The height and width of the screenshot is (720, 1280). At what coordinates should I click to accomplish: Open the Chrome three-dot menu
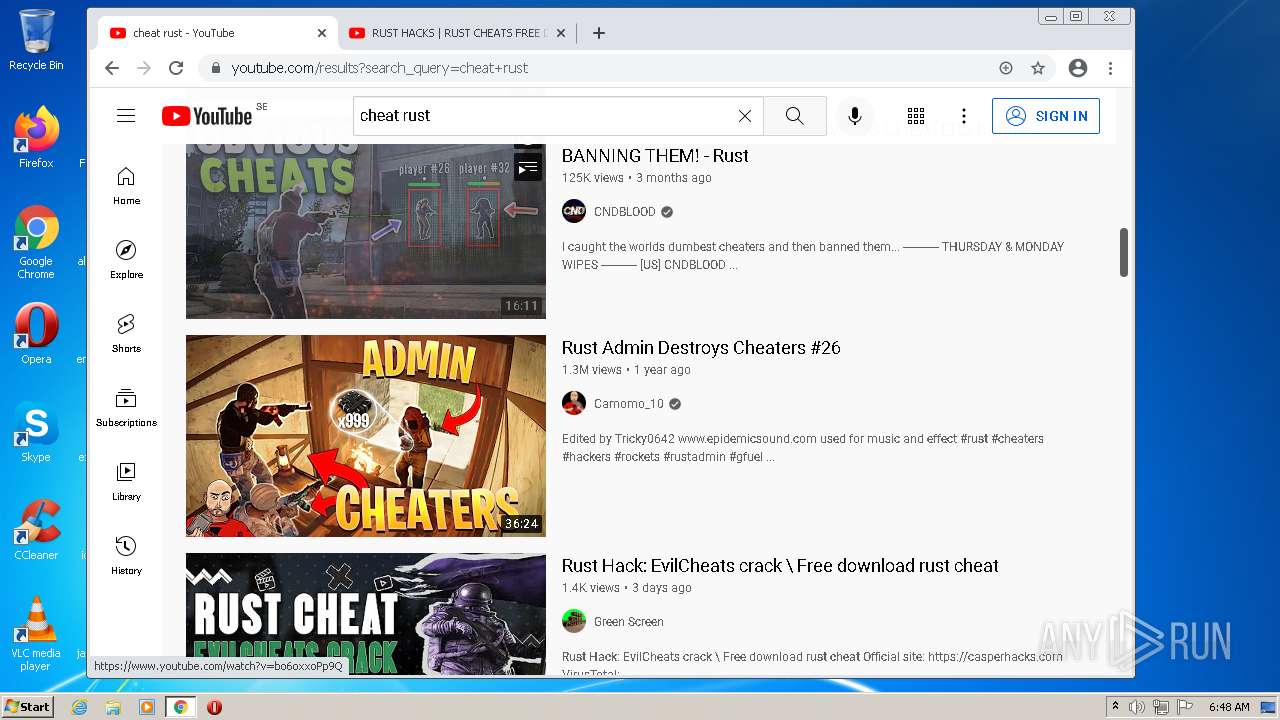click(x=1110, y=68)
